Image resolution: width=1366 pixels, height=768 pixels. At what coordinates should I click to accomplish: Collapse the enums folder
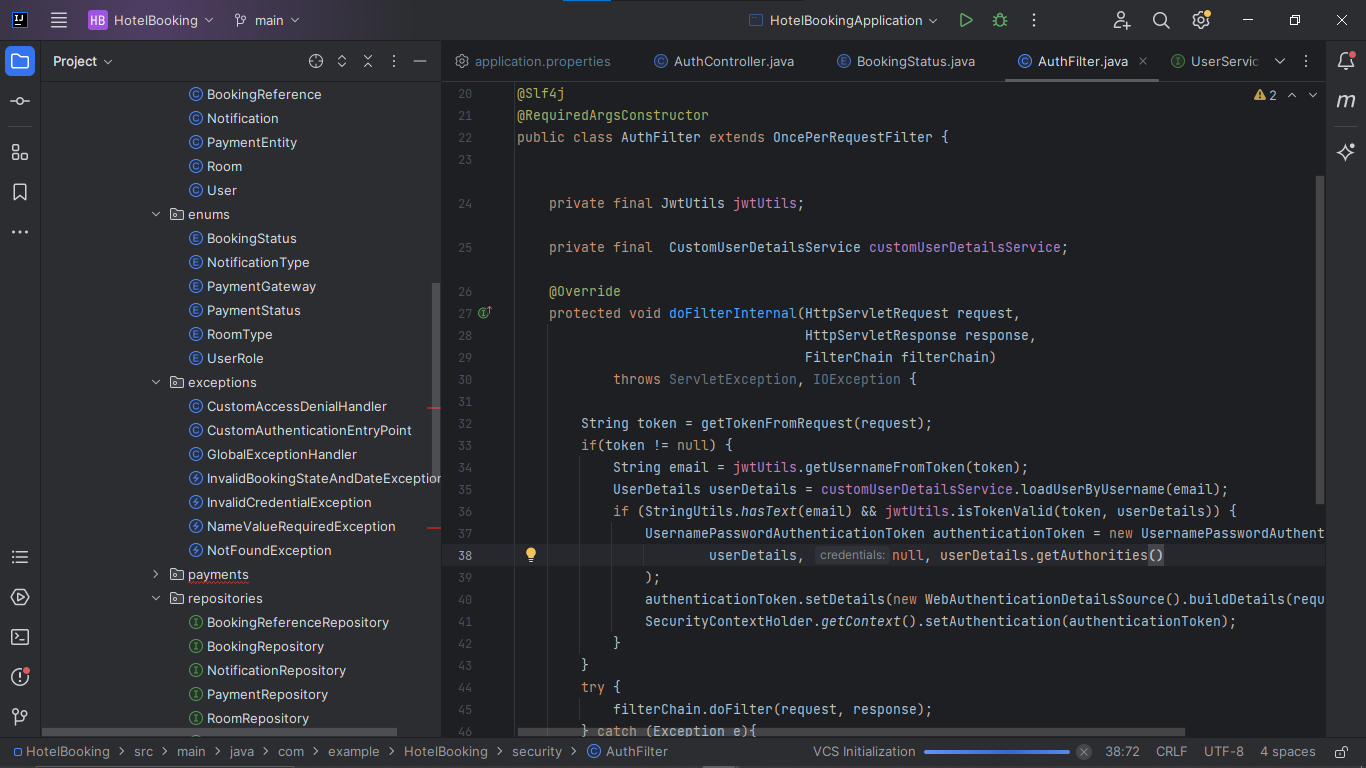coord(156,214)
